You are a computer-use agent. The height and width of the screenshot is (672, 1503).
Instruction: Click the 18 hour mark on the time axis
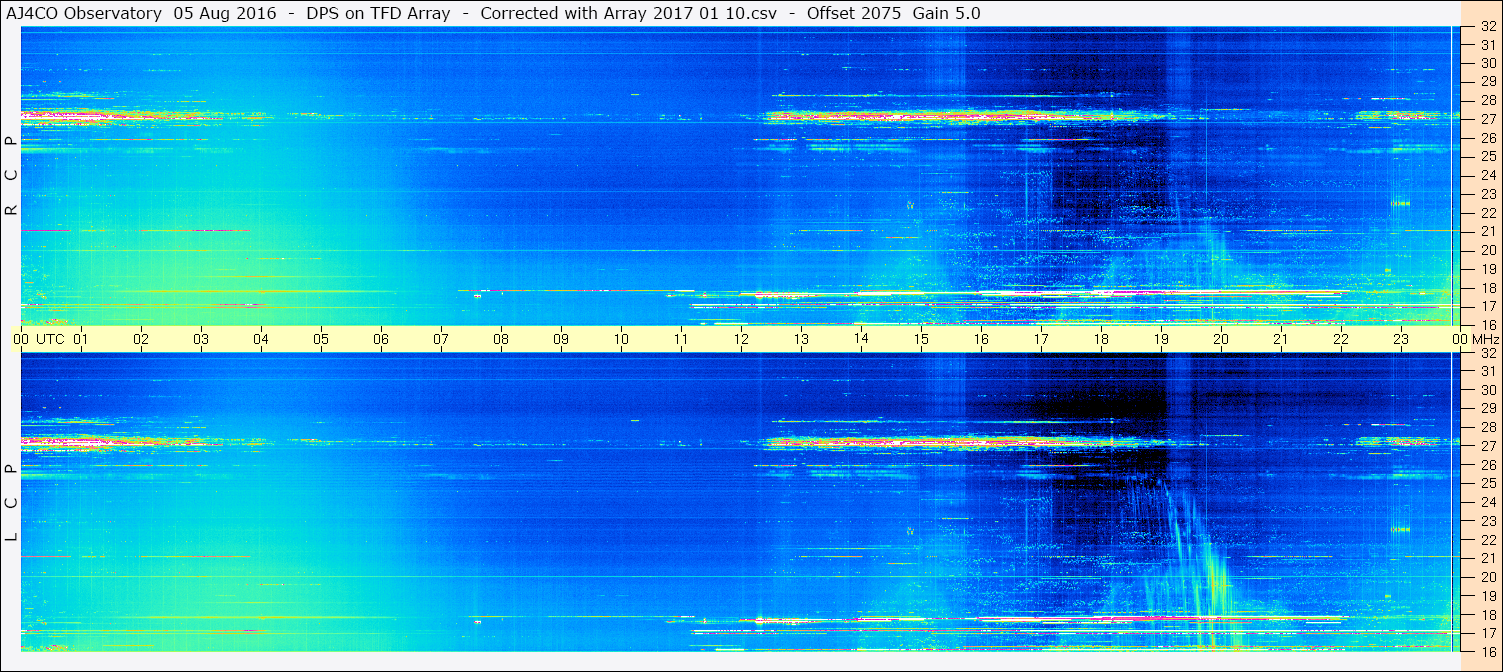tap(1101, 339)
